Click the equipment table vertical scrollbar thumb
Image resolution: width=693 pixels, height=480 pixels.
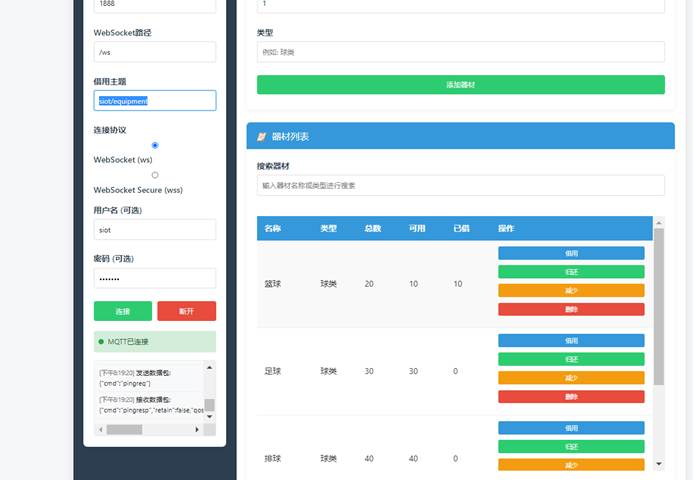(658, 305)
